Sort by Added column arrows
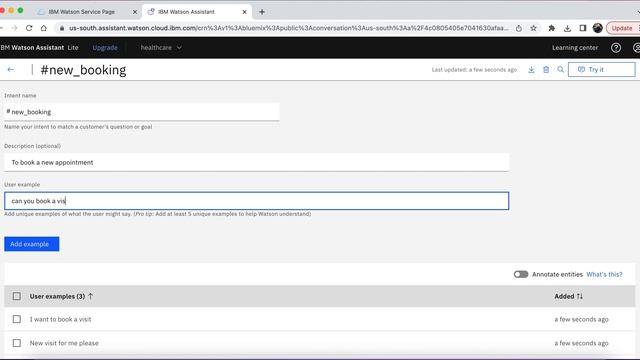Viewport: 640px width, 360px height. 580,296
